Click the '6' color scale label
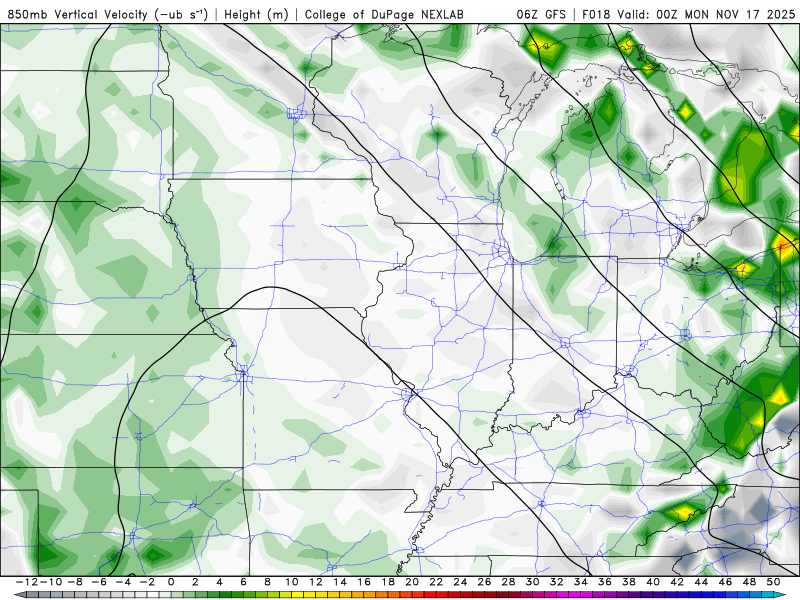The width and height of the screenshot is (800, 600). (x=243, y=582)
